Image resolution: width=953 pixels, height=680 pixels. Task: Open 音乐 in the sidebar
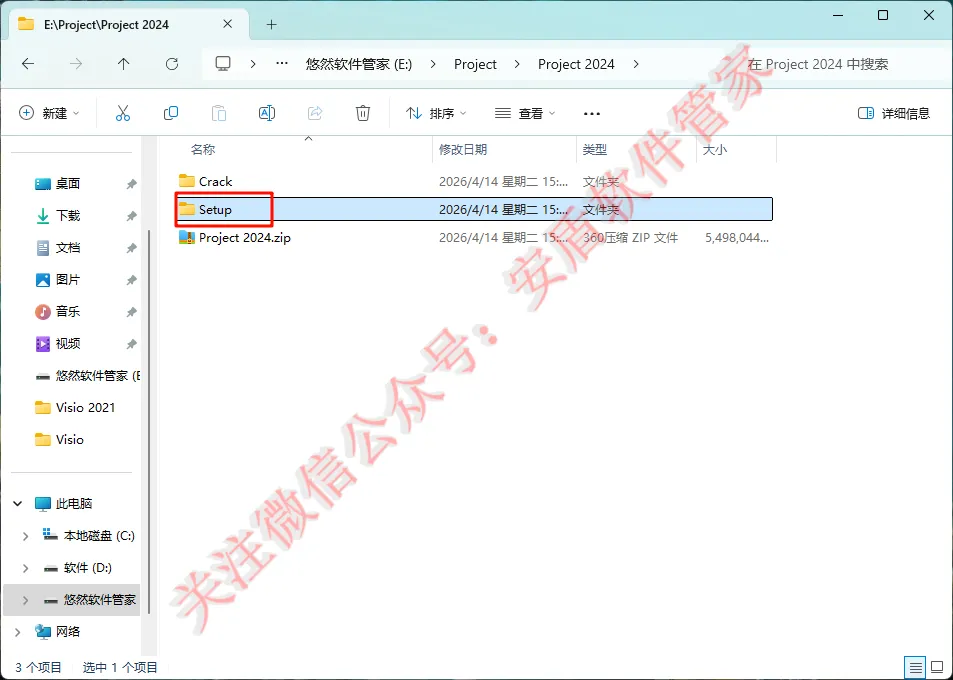(x=67, y=312)
